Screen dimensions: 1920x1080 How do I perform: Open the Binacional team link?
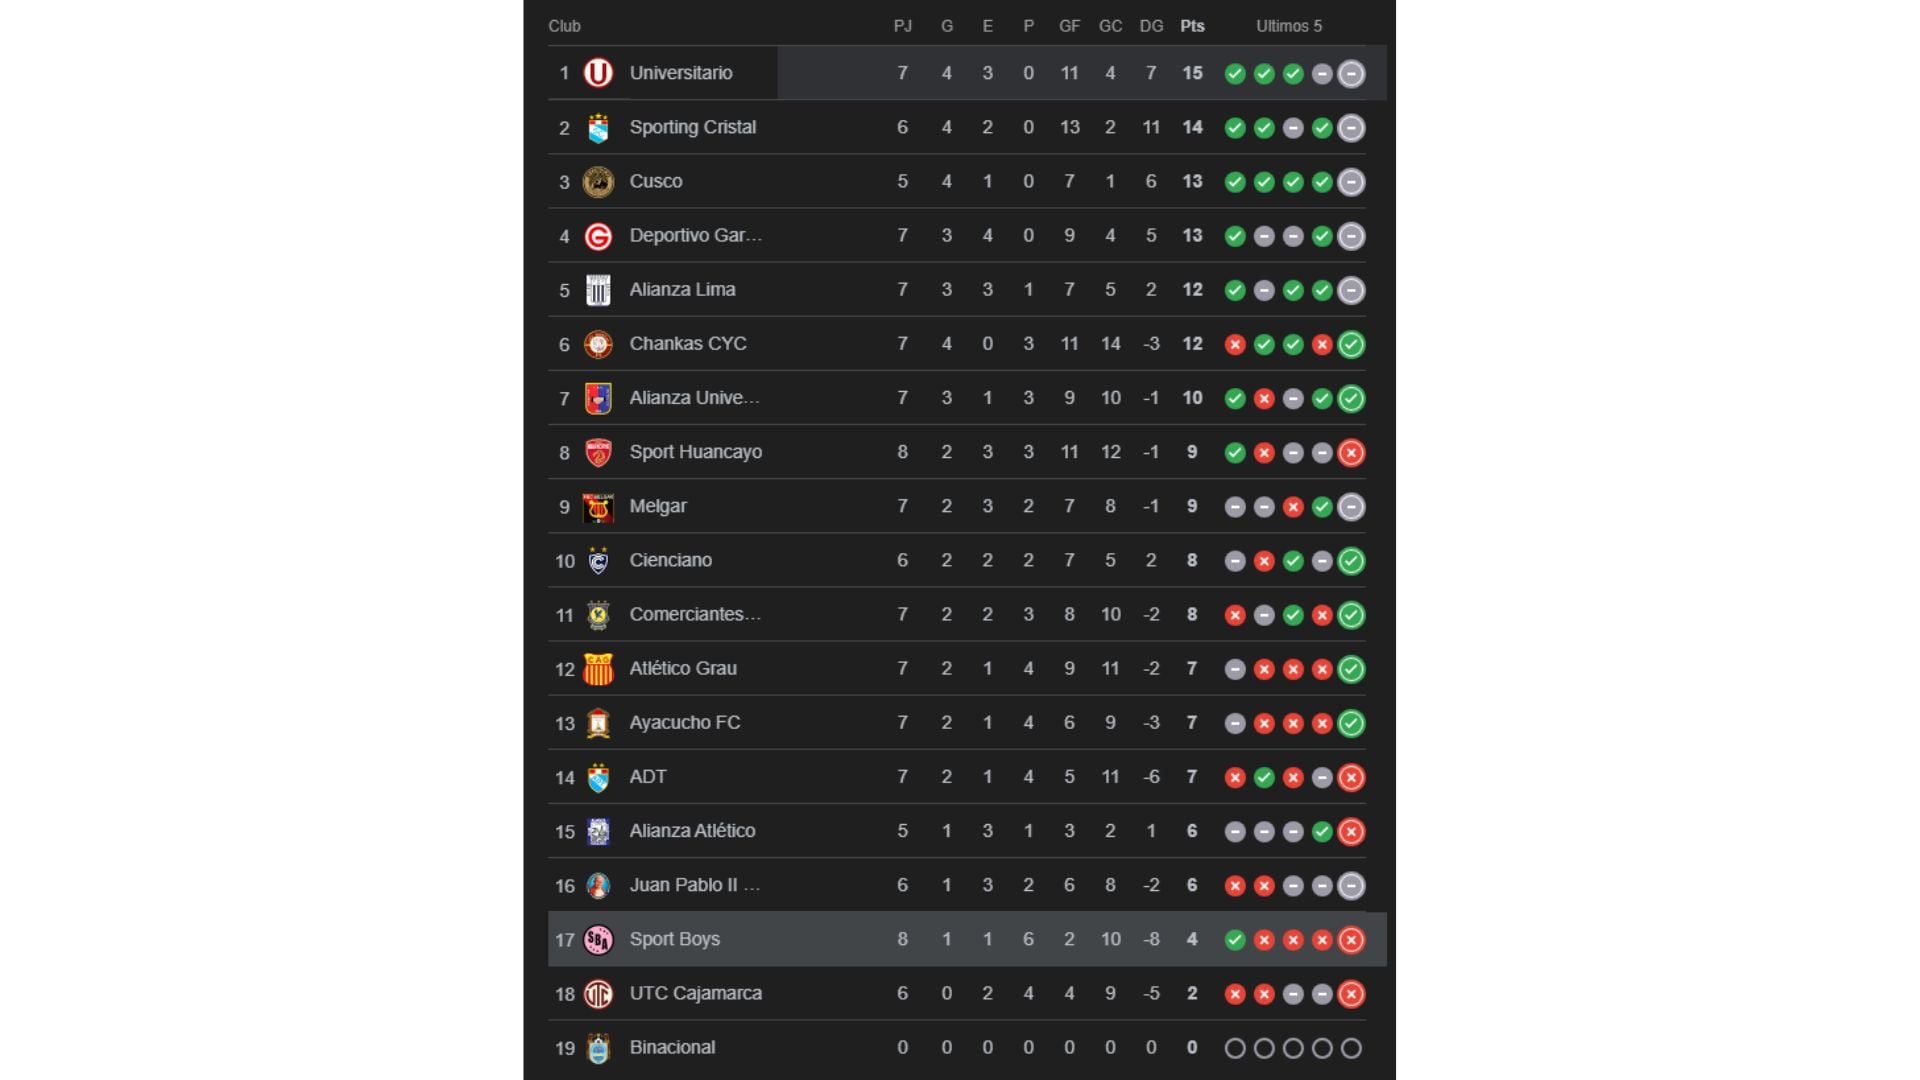[672, 1047]
